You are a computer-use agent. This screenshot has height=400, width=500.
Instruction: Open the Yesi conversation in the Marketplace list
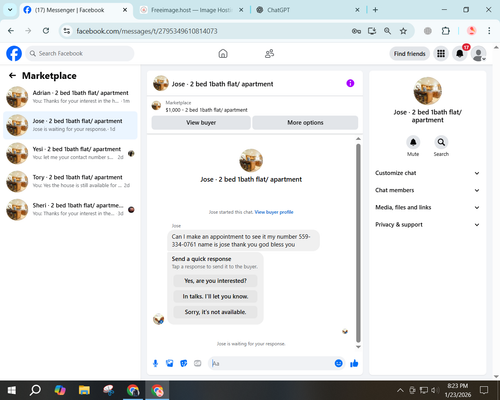[70, 153]
